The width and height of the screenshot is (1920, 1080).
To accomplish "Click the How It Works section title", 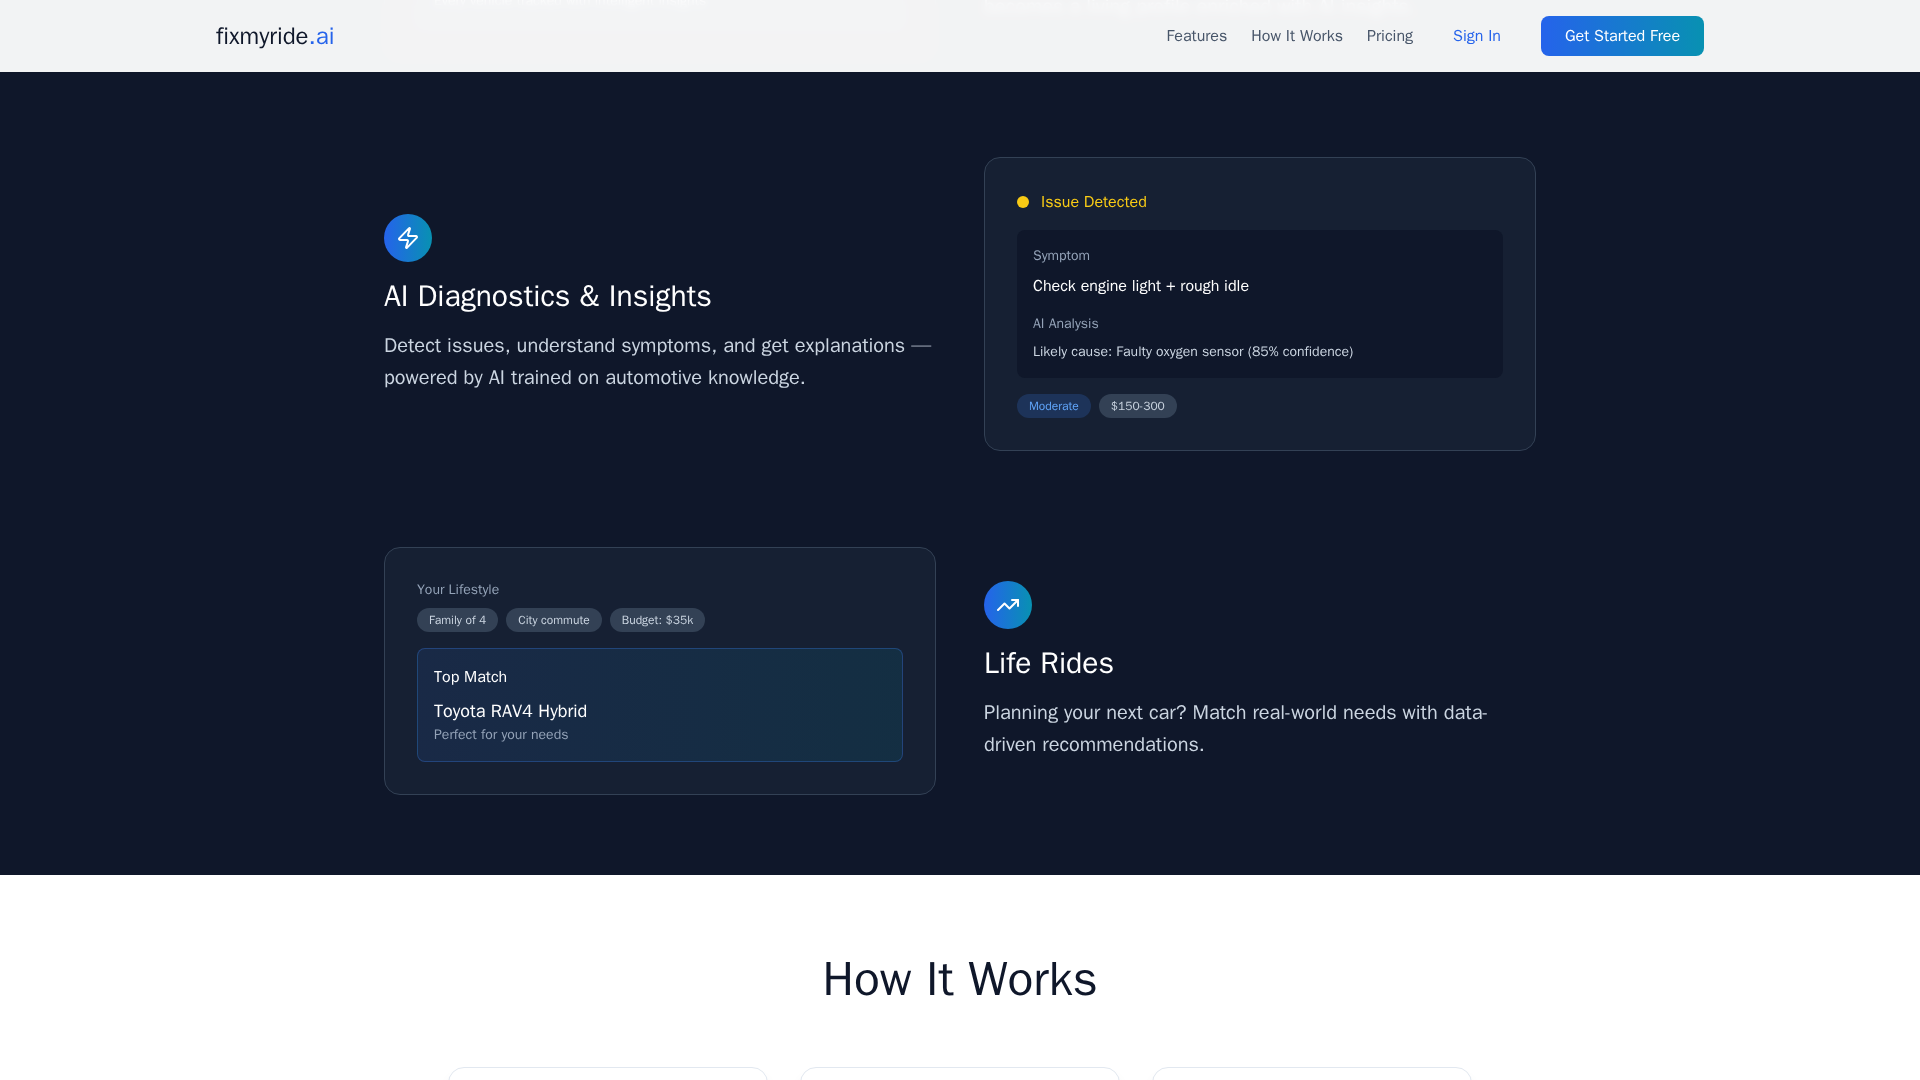I will pos(959,979).
